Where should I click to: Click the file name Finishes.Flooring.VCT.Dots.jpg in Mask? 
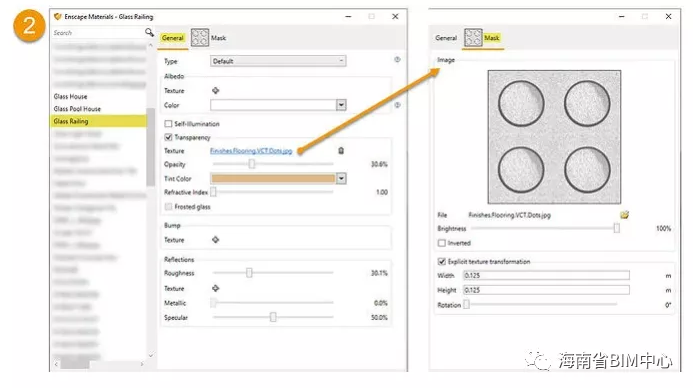pyautogui.click(x=510, y=215)
